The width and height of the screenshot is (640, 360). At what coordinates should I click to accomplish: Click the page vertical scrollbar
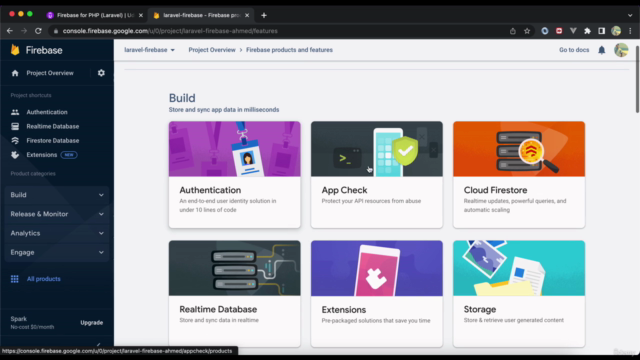click(x=637, y=78)
